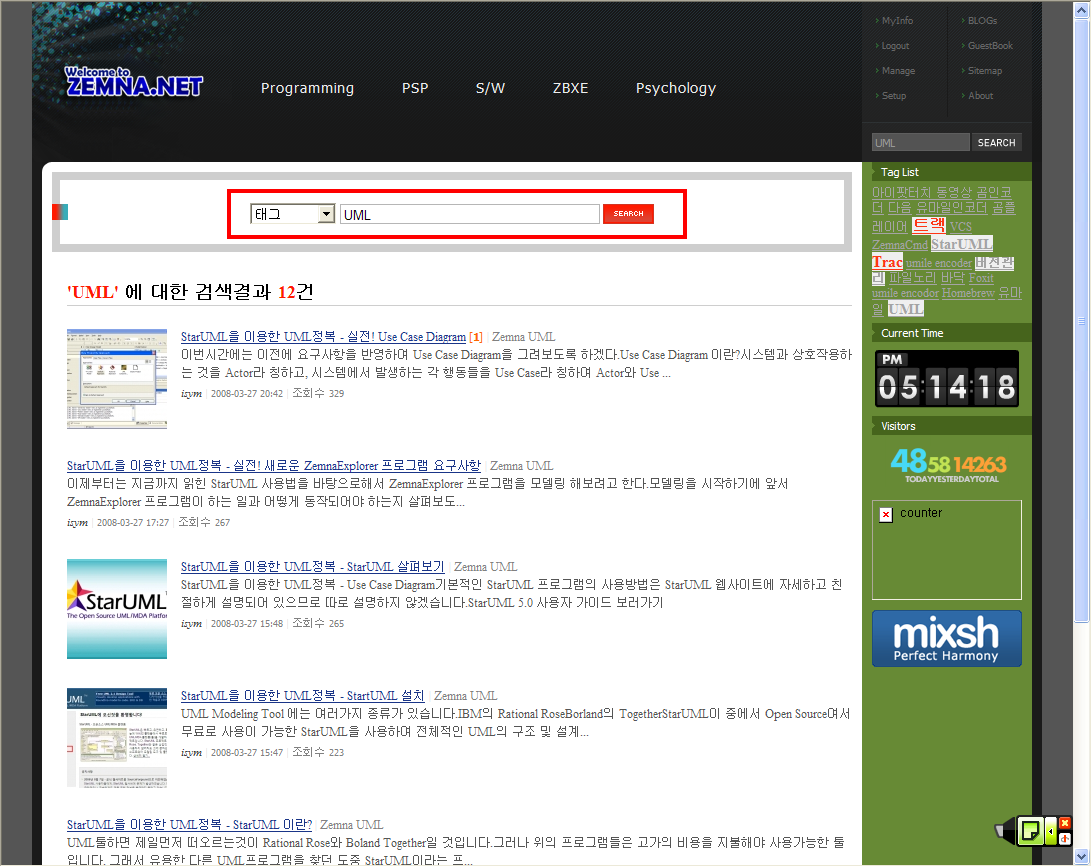The image size is (1092, 867).
Task: Select the VCS tag
Action: point(960,227)
